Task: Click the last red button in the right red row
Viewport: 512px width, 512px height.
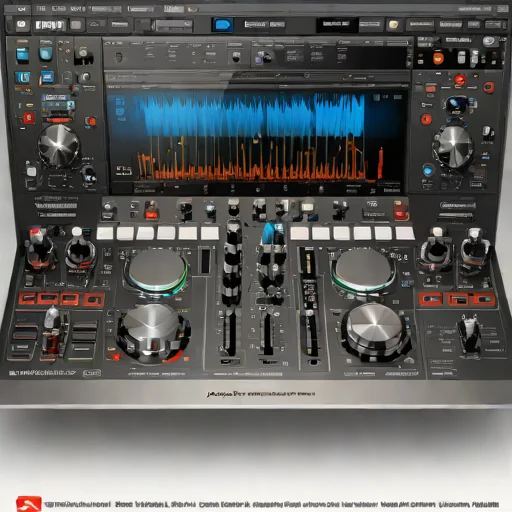Action: coord(483,299)
